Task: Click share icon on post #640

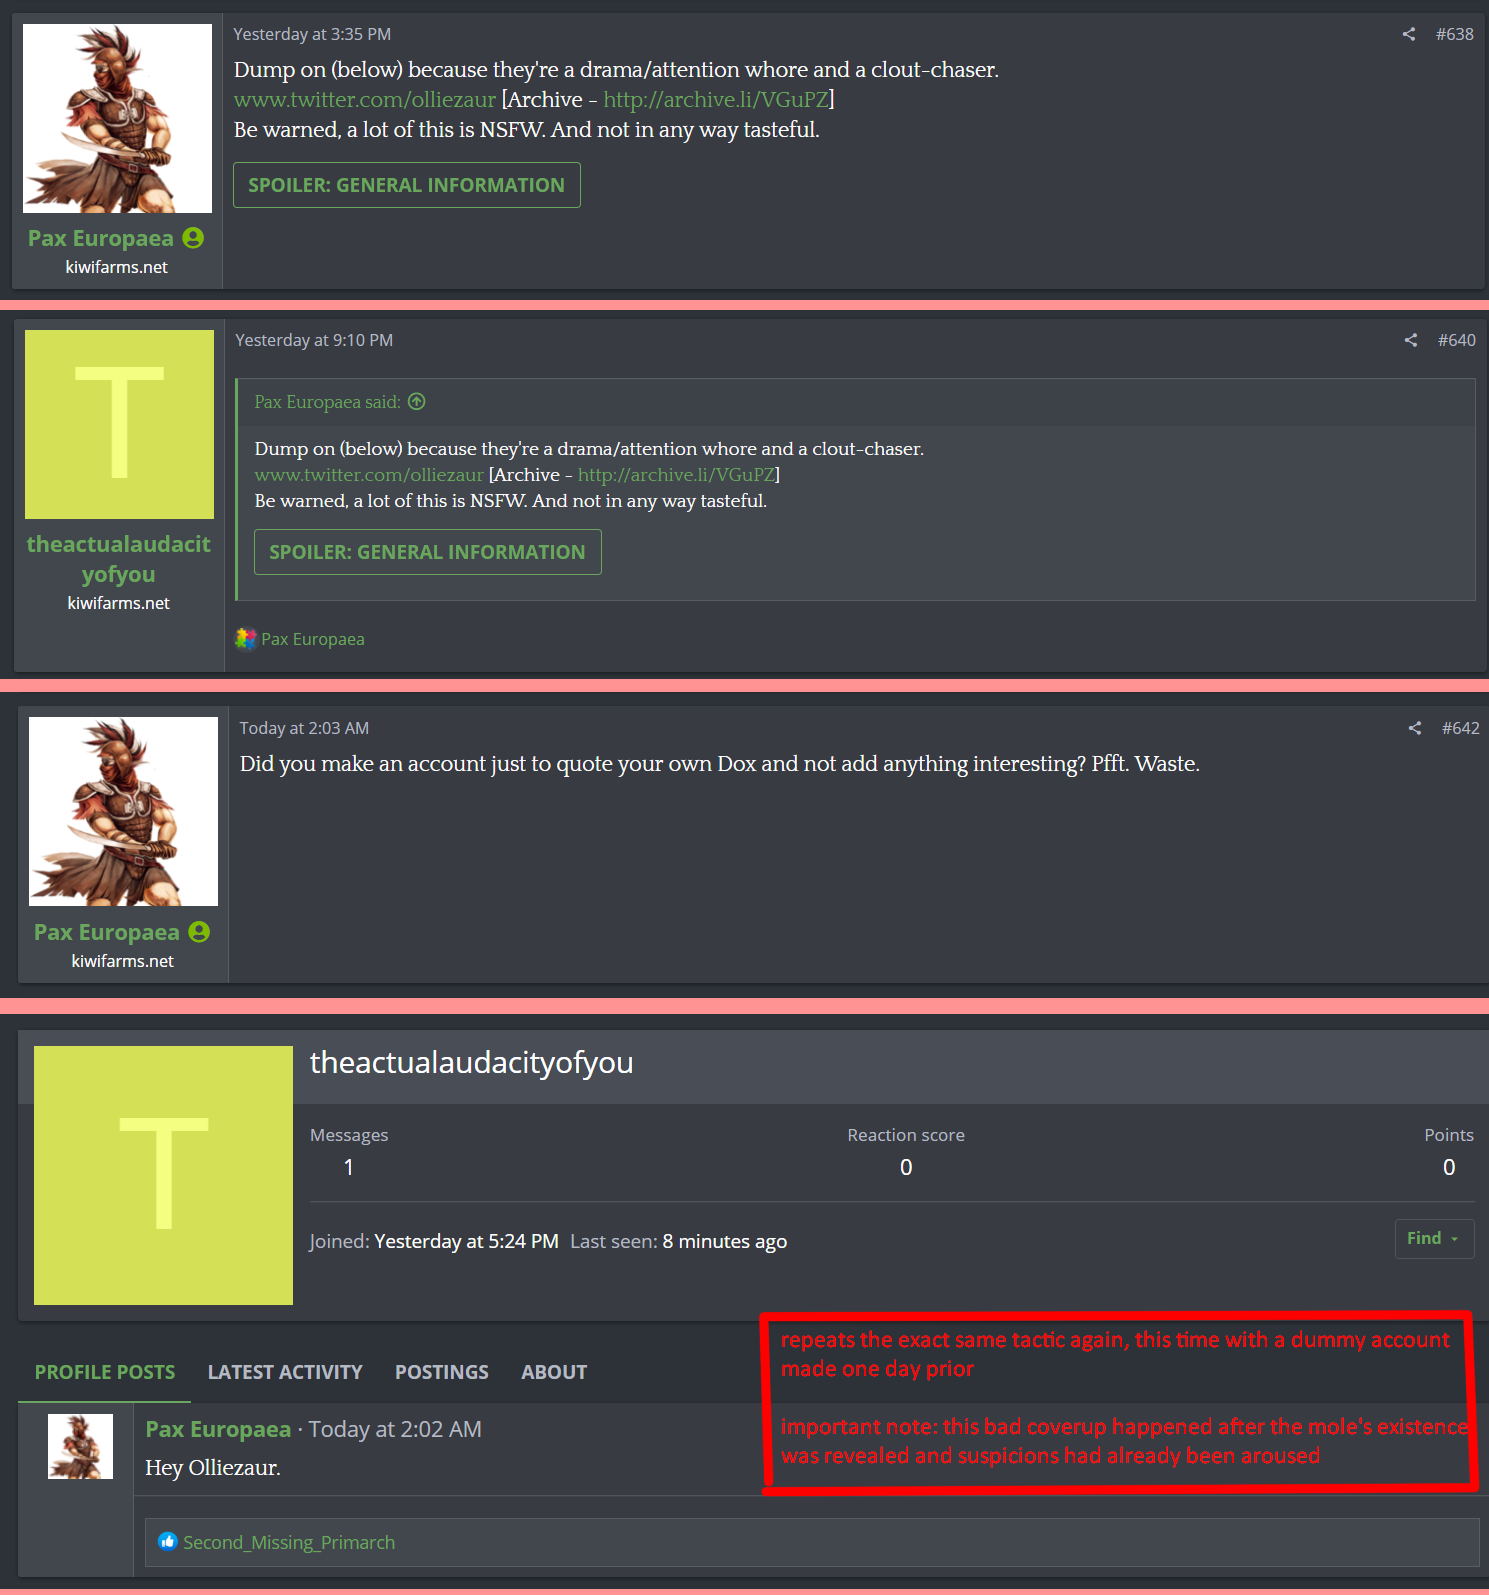Action: coord(1411,340)
